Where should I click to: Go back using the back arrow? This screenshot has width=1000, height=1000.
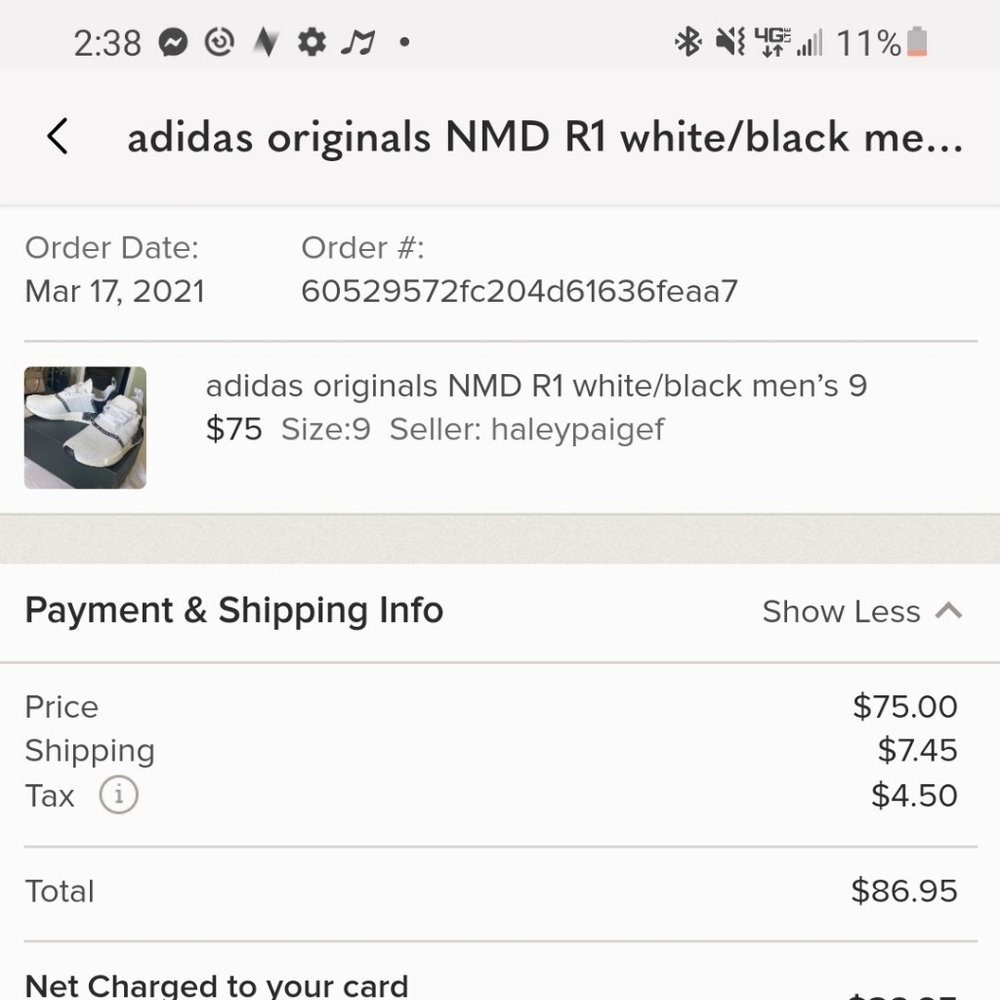click(x=57, y=136)
